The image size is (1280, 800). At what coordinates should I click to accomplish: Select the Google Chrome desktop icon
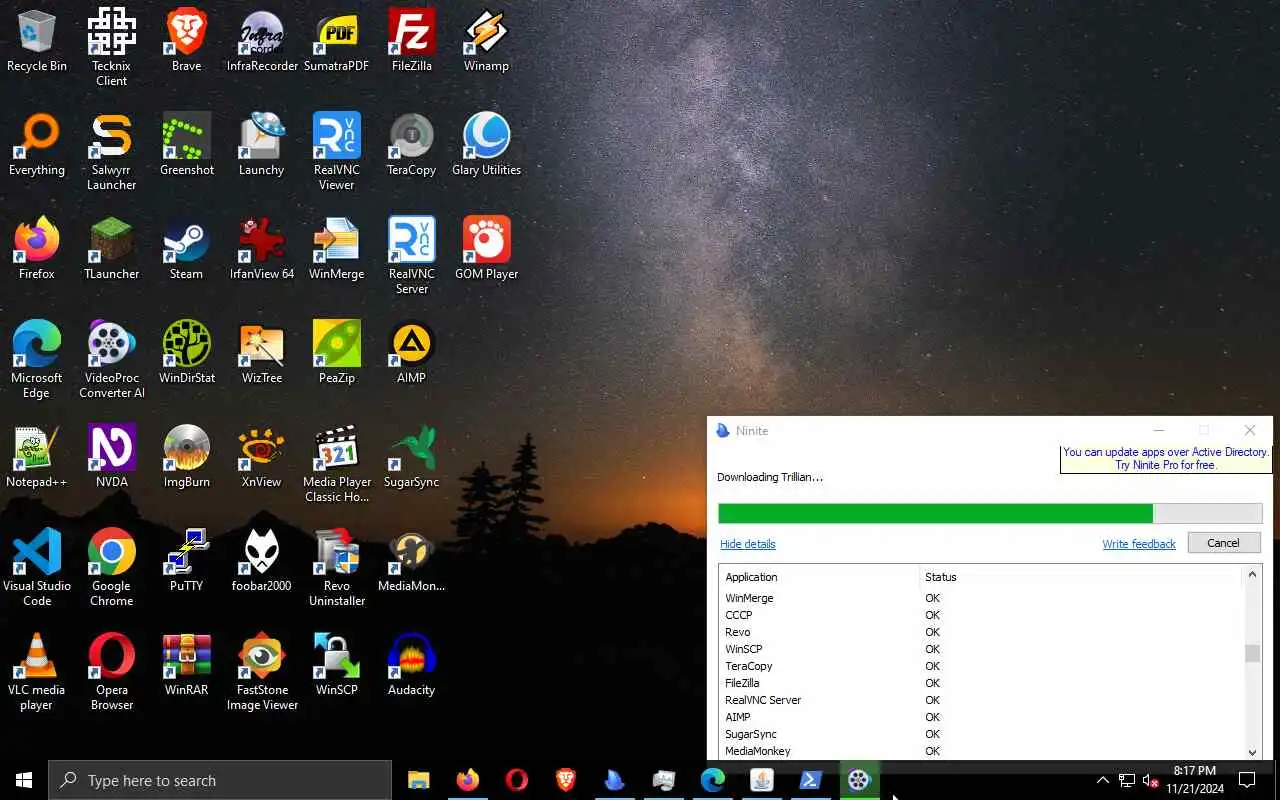pyautogui.click(x=112, y=568)
